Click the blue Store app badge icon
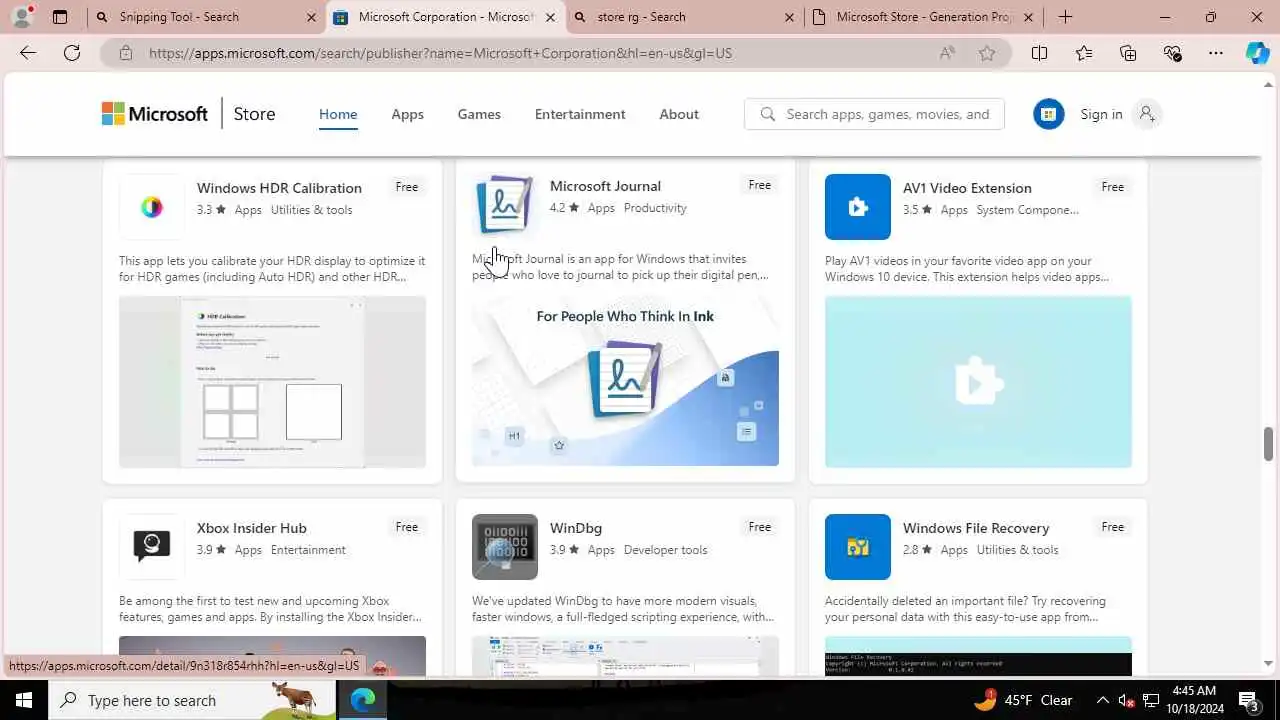The height and width of the screenshot is (720, 1280). click(1049, 114)
